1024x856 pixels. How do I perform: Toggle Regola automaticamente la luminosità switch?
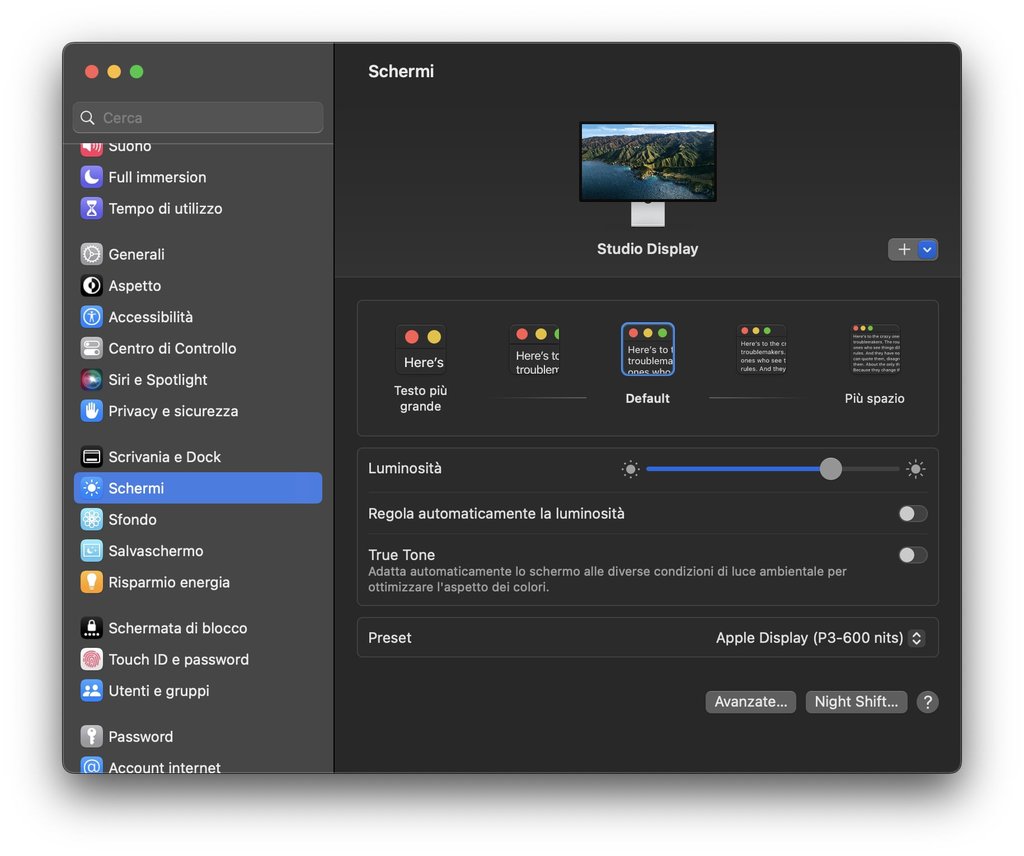point(913,514)
